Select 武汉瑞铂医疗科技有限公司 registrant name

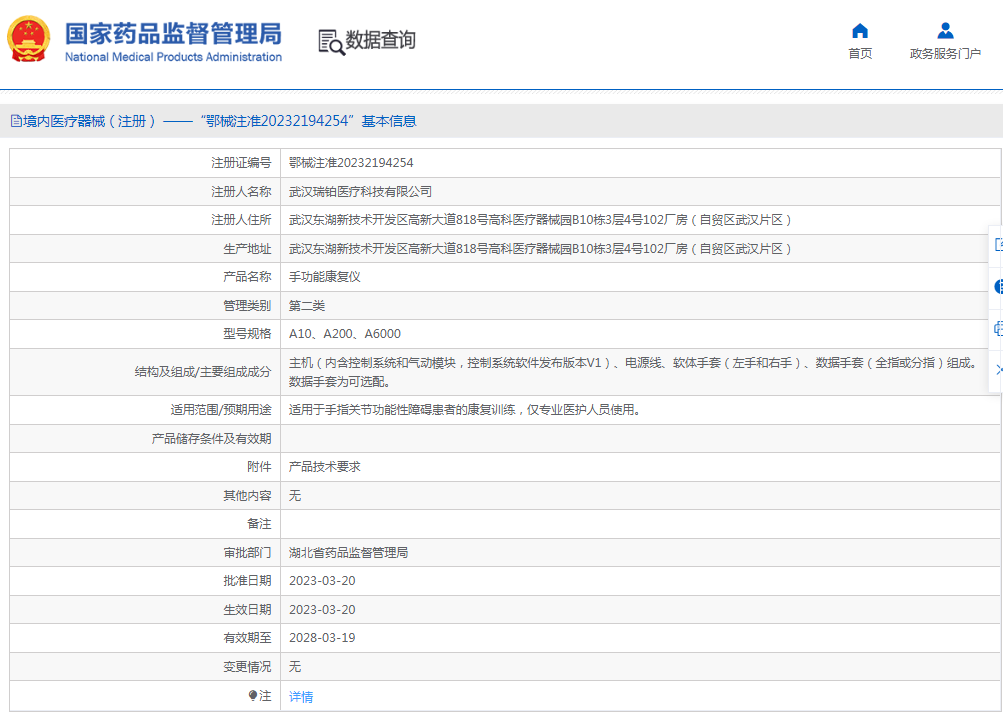tap(360, 192)
